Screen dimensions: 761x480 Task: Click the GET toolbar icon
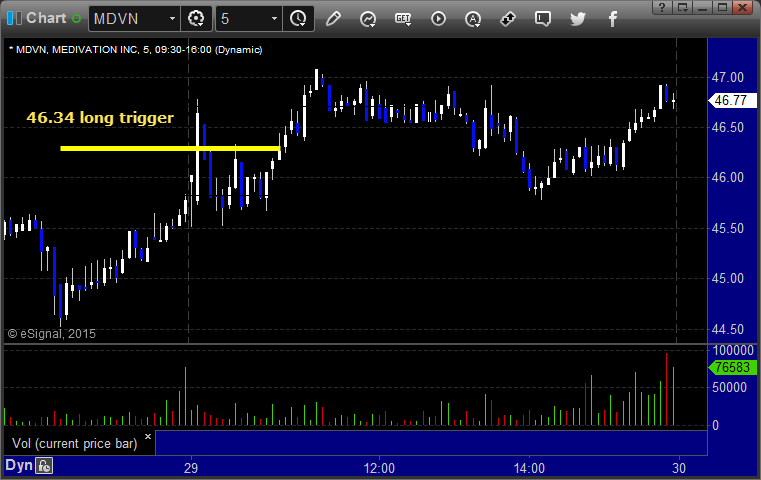click(403, 19)
